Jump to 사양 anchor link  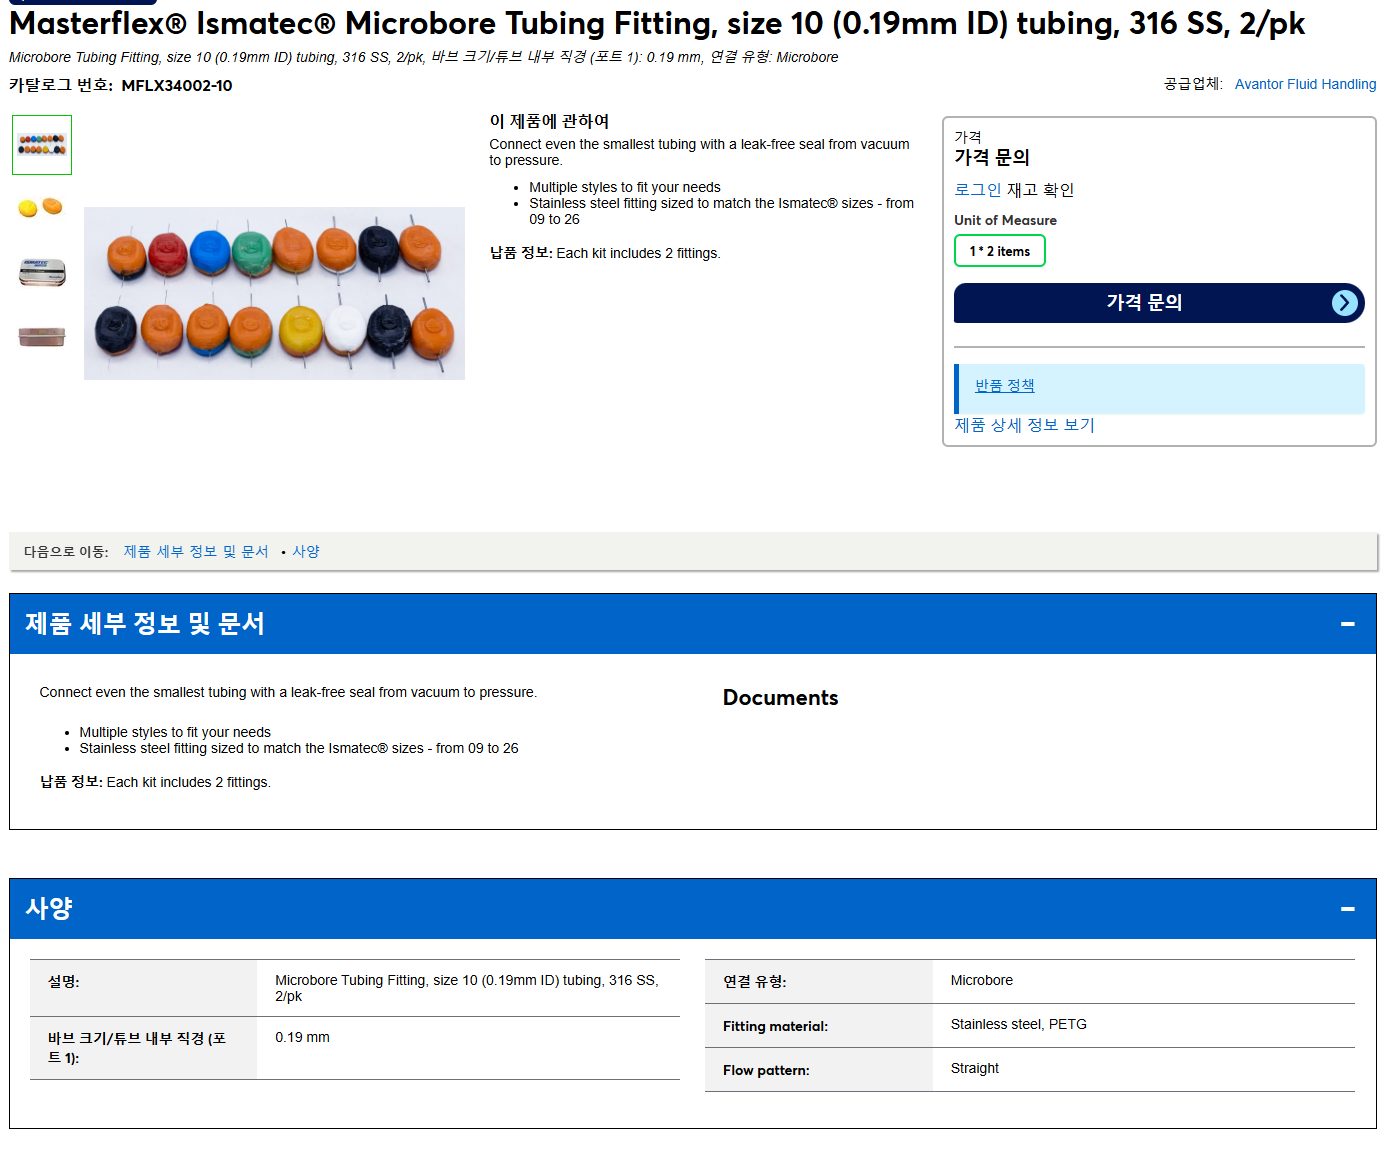coord(306,552)
